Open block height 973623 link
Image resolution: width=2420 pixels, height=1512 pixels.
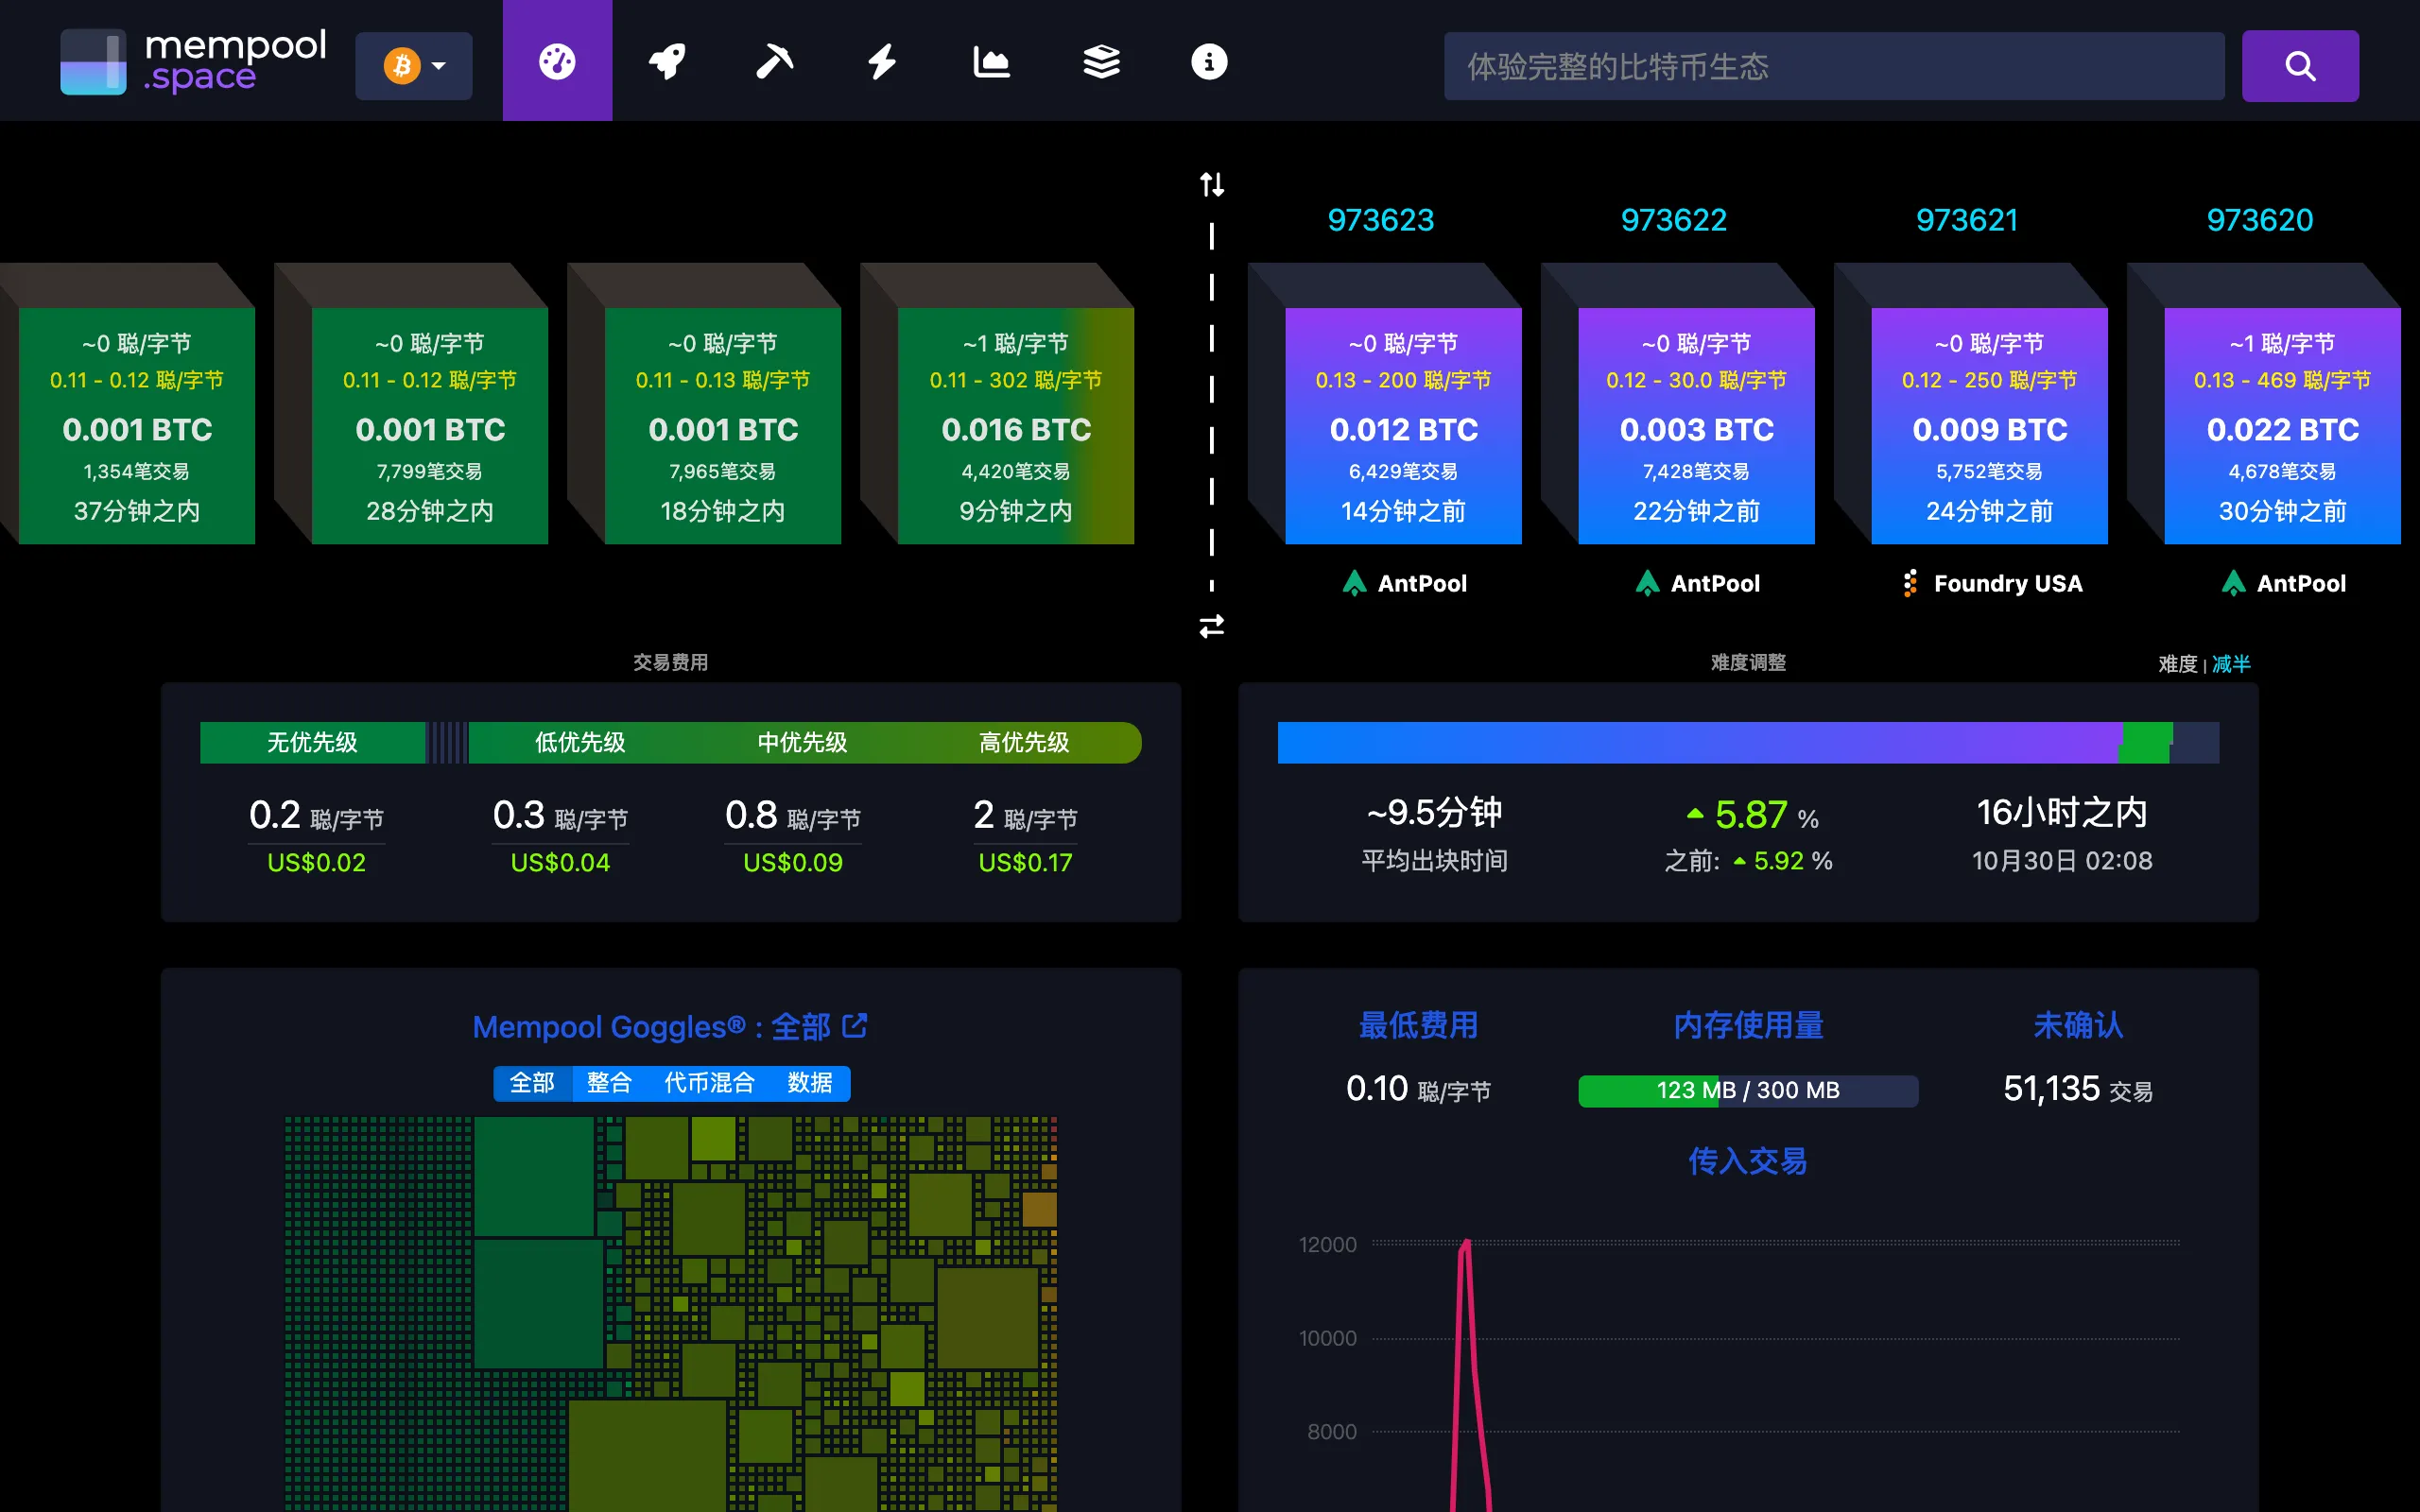1380,220
